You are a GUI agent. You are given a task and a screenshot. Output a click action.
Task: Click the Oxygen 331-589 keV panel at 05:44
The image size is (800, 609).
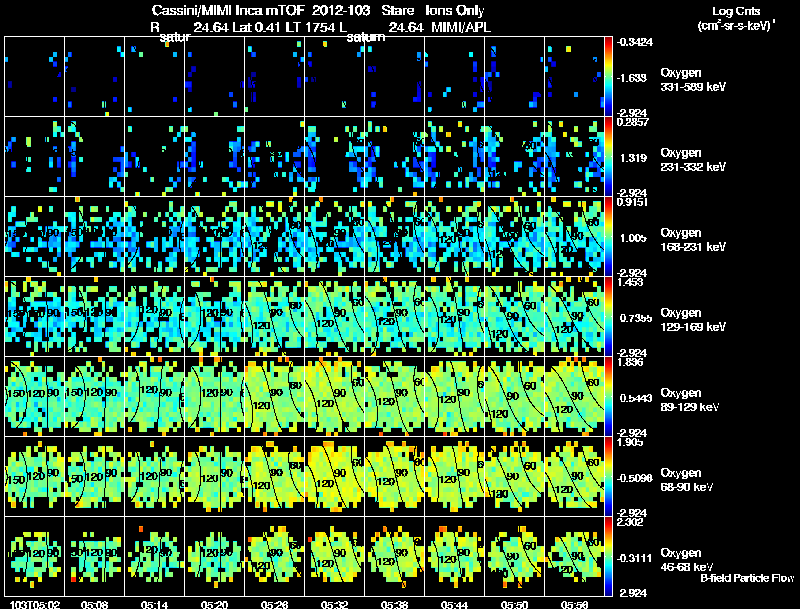(x=455, y=77)
